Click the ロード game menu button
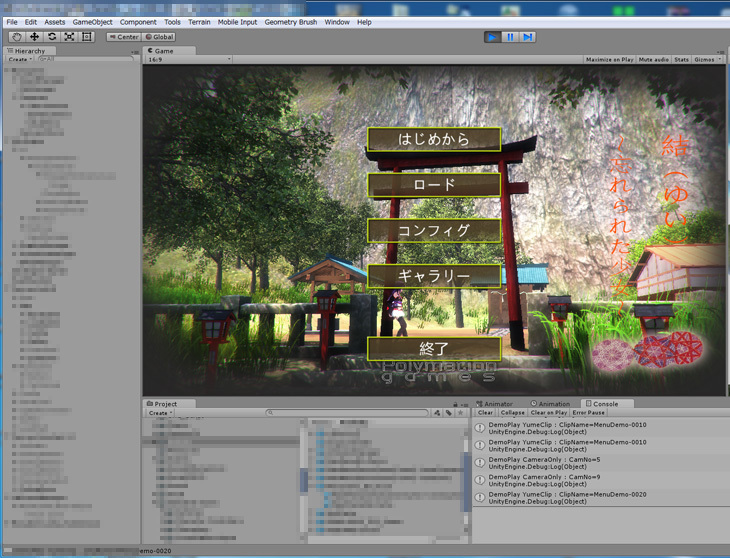Screen dimensions: 730x558 tap(434, 185)
